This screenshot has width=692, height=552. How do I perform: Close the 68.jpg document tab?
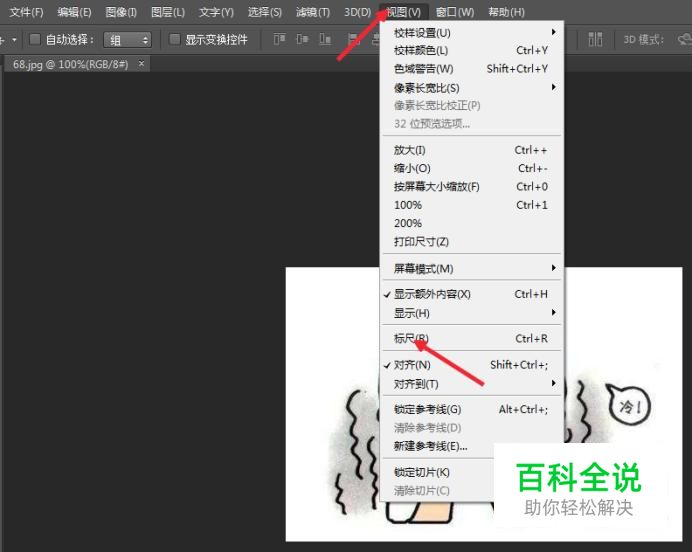(141, 64)
